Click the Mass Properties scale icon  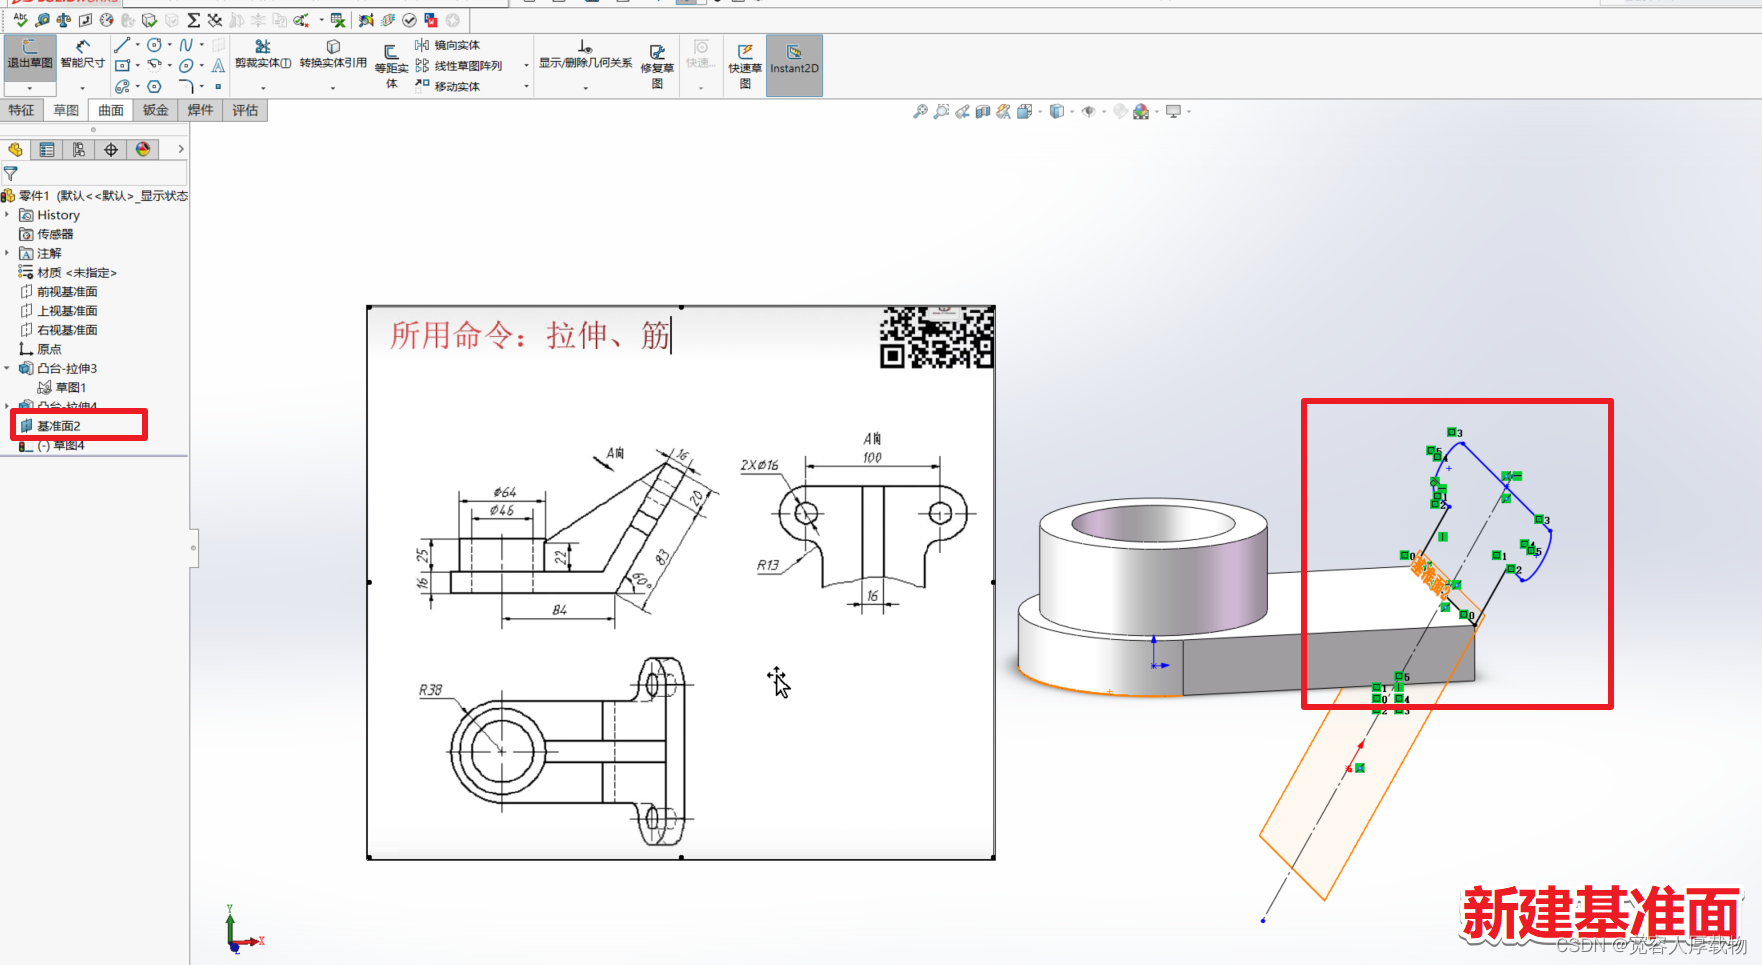coord(63,20)
